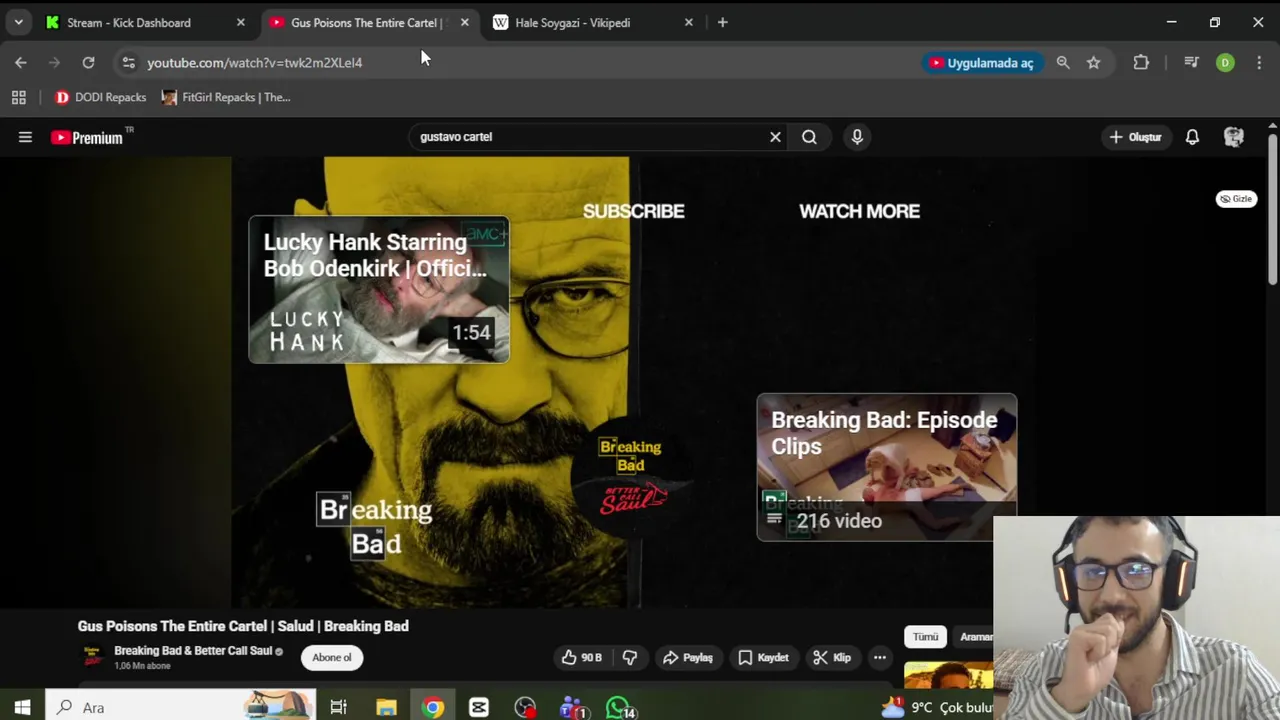Viewport: 1280px width, 720px height.
Task: Close the Hale Soygazi tab
Action: coord(688,22)
